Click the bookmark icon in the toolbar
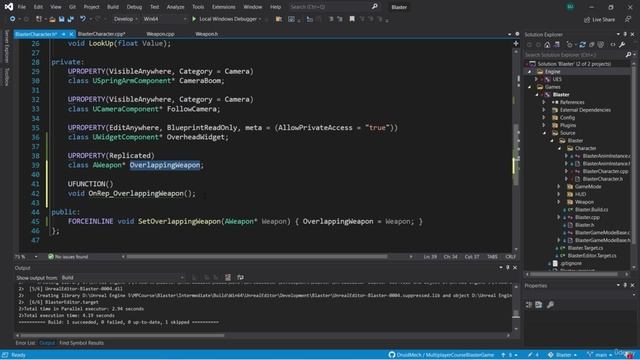The height and width of the screenshot is (360, 640). (x=352, y=19)
